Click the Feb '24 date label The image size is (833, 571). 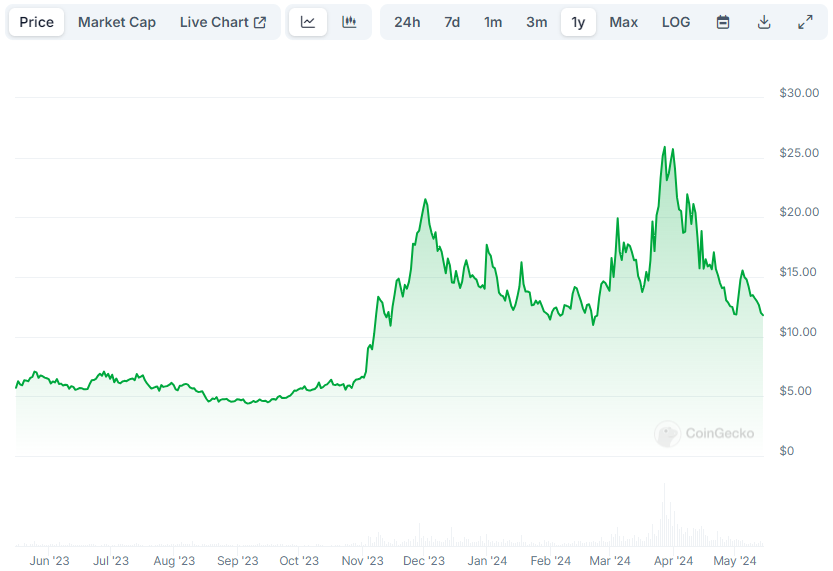[x=550, y=561]
